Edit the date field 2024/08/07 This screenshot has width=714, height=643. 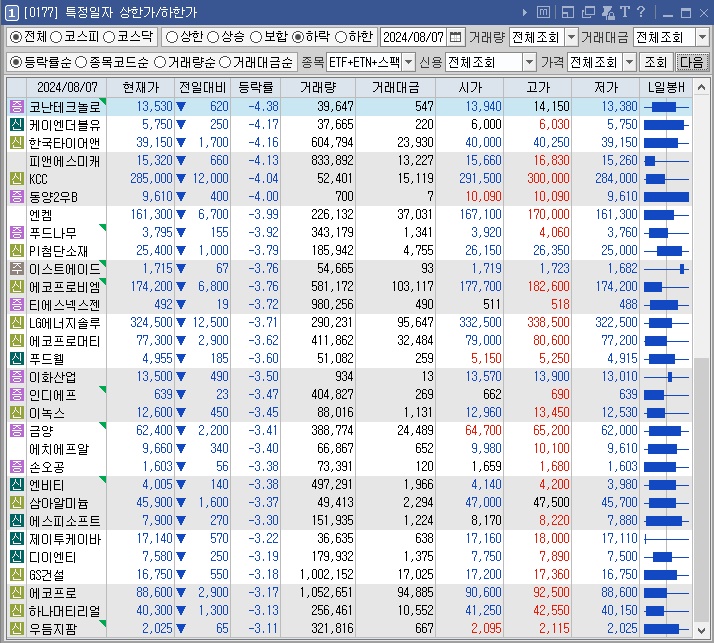(x=413, y=37)
